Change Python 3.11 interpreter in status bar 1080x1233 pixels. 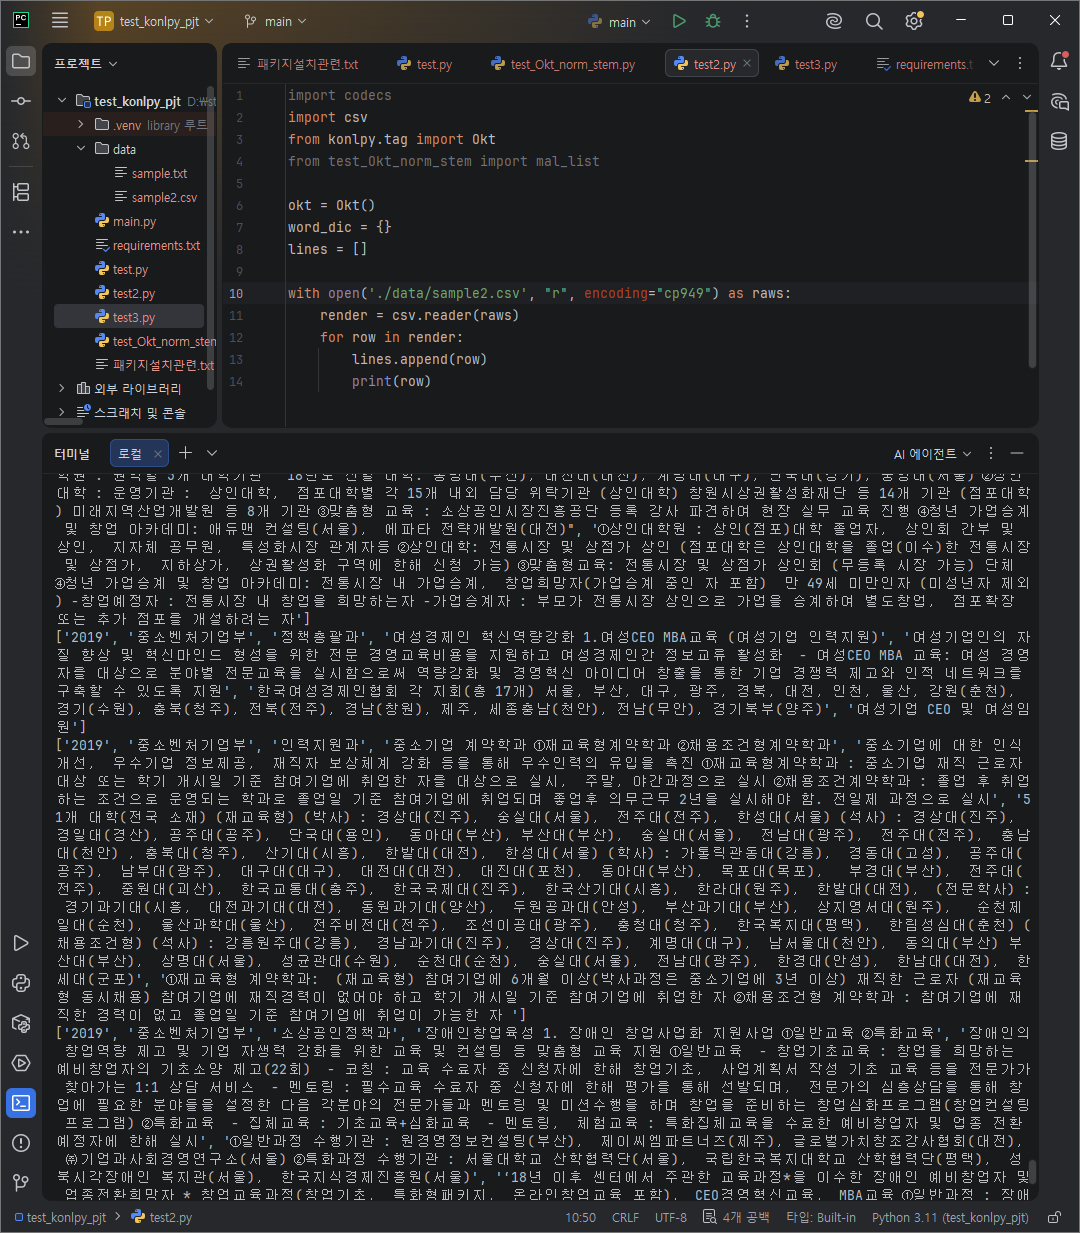pyautogui.click(x=950, y=1217)
